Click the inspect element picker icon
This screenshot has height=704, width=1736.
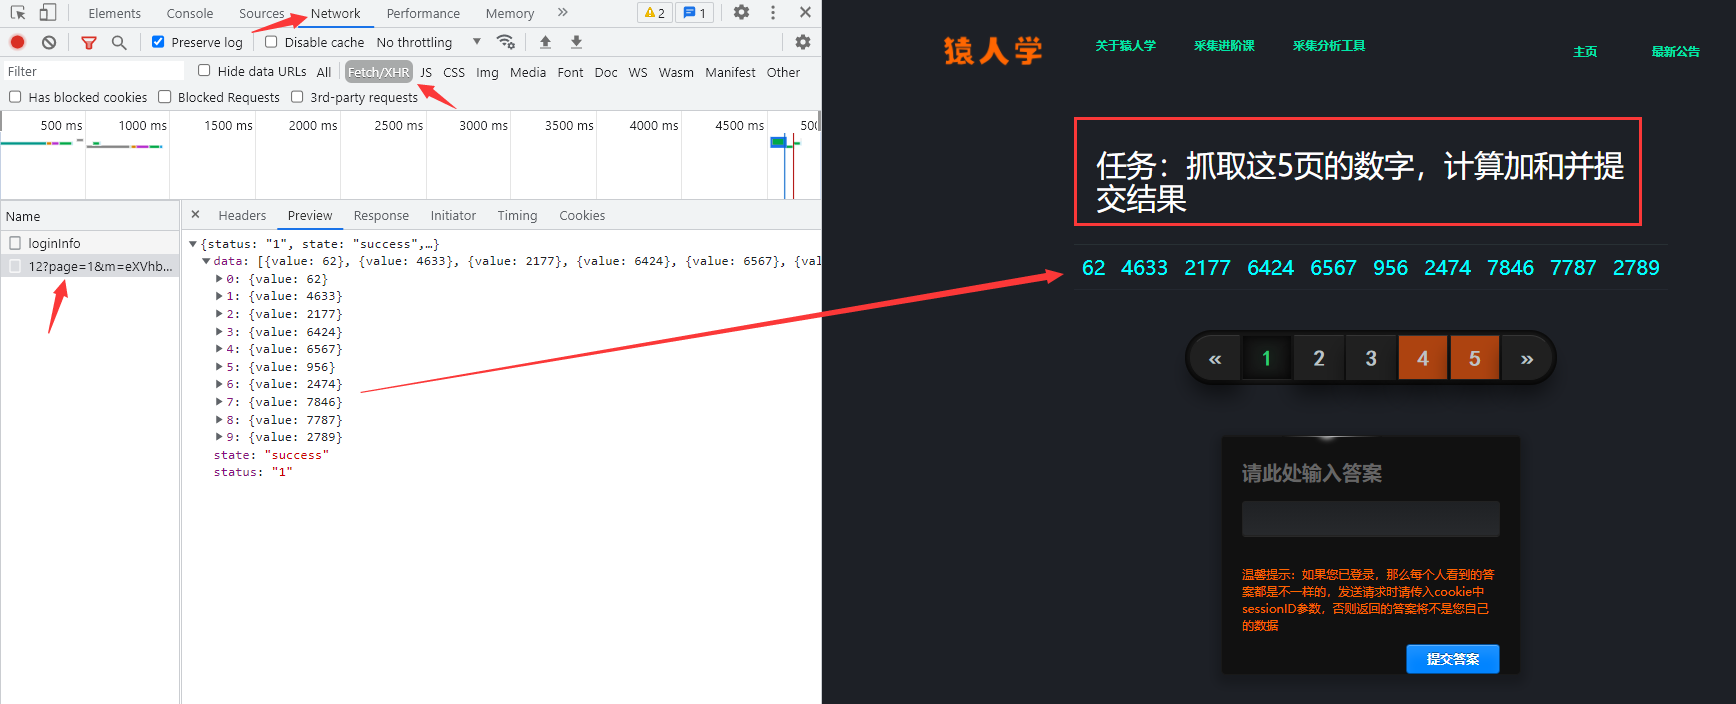tap(18, 13)
